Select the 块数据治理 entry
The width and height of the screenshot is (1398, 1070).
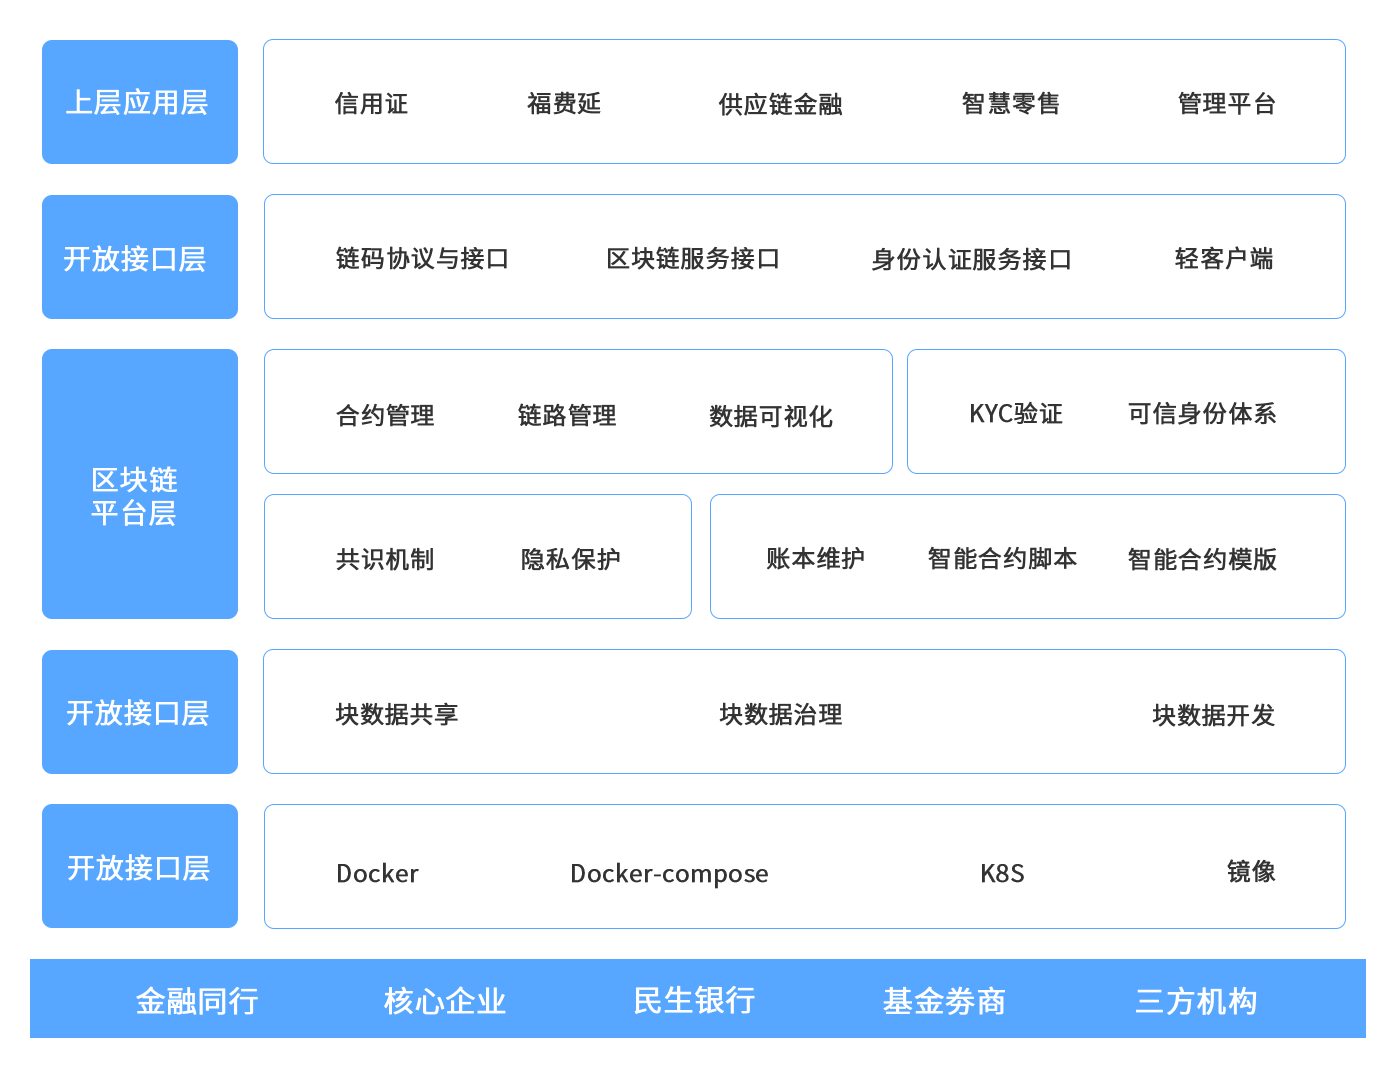coord(780,714)
